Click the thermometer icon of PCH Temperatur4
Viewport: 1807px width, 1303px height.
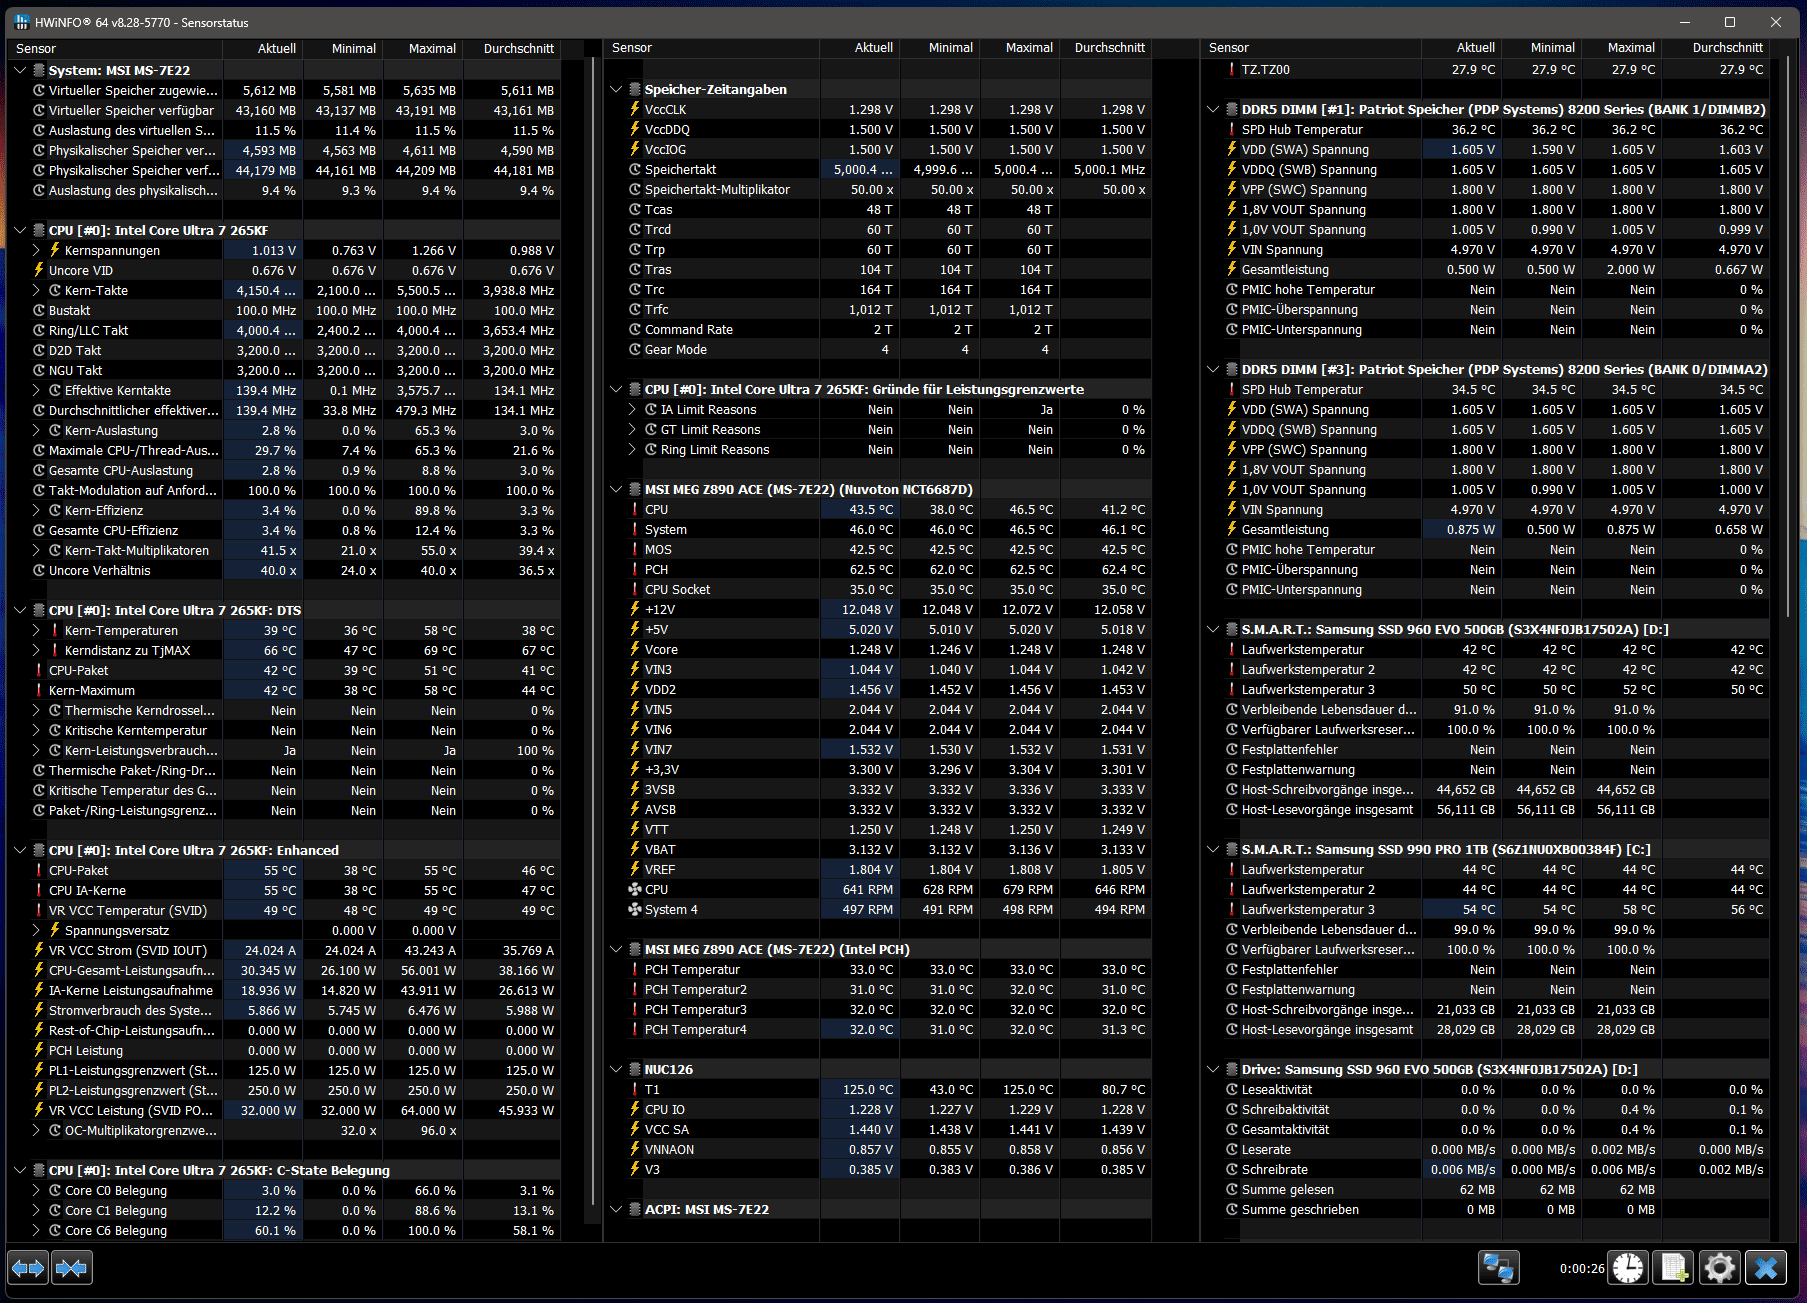pyautogui.click(x=635, y=1030)
